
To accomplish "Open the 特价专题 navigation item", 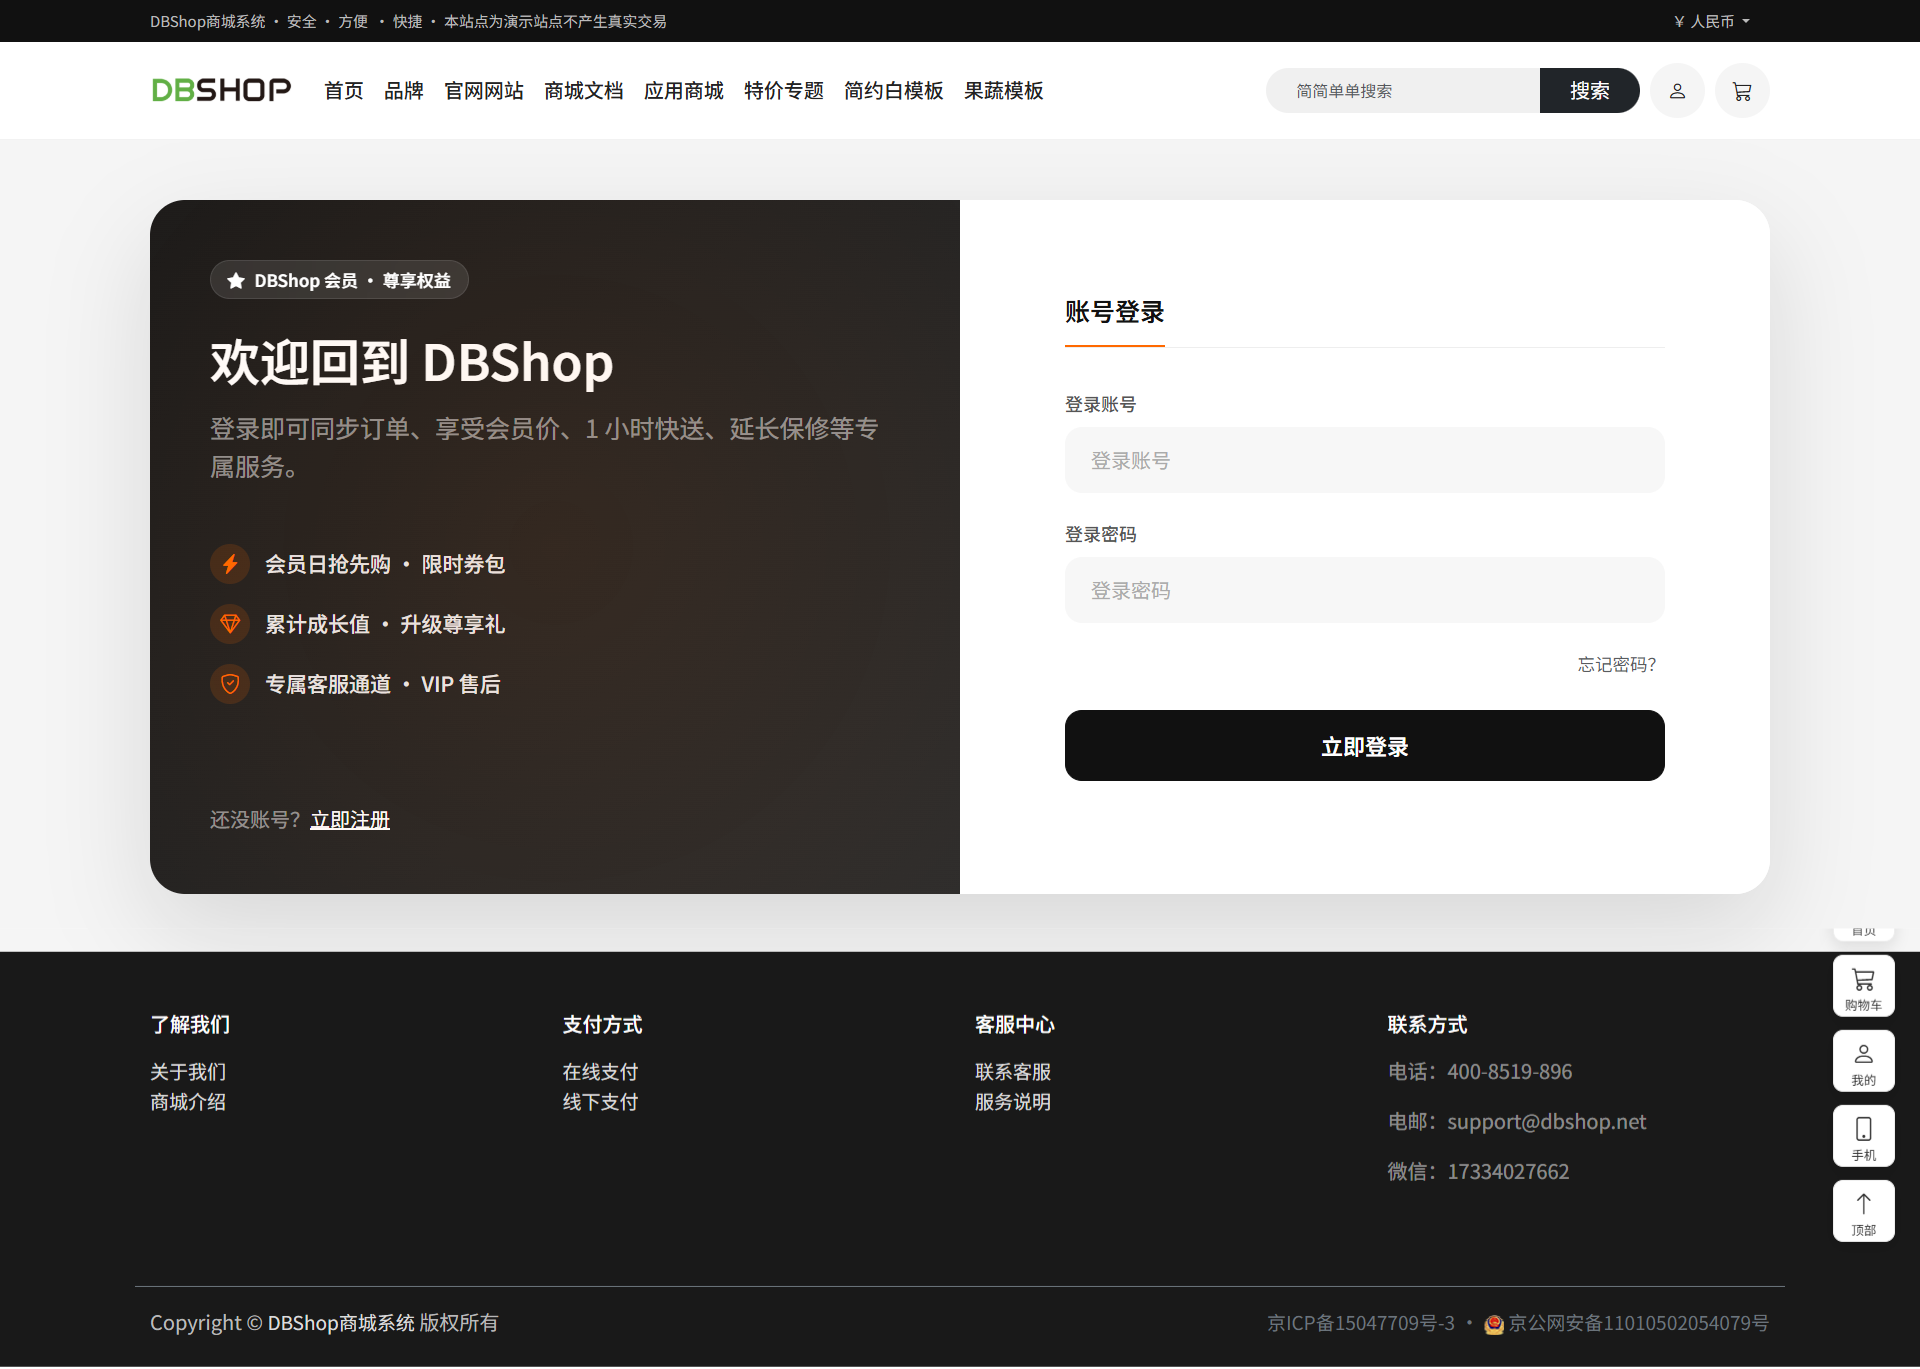I will click(x=783, y=91).
